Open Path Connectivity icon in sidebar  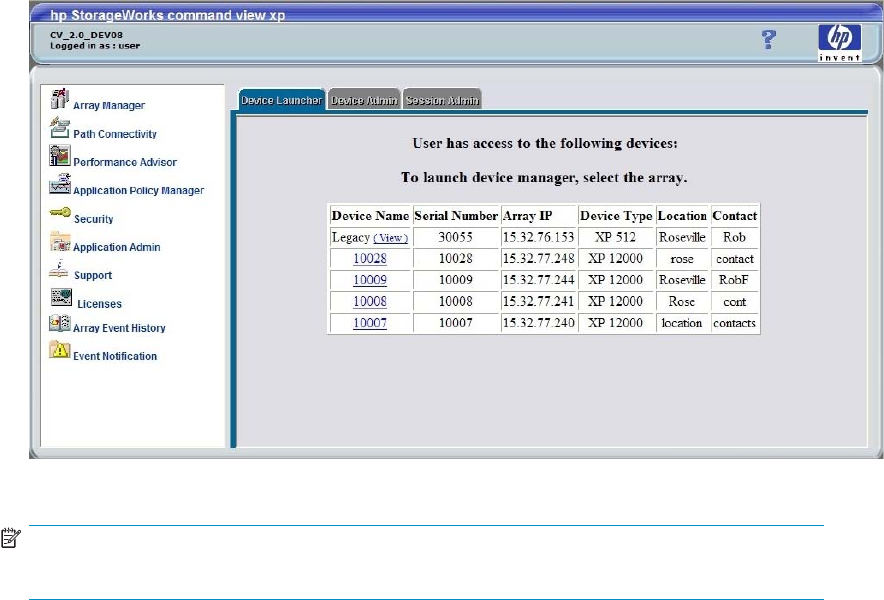[x=59, y=128]
